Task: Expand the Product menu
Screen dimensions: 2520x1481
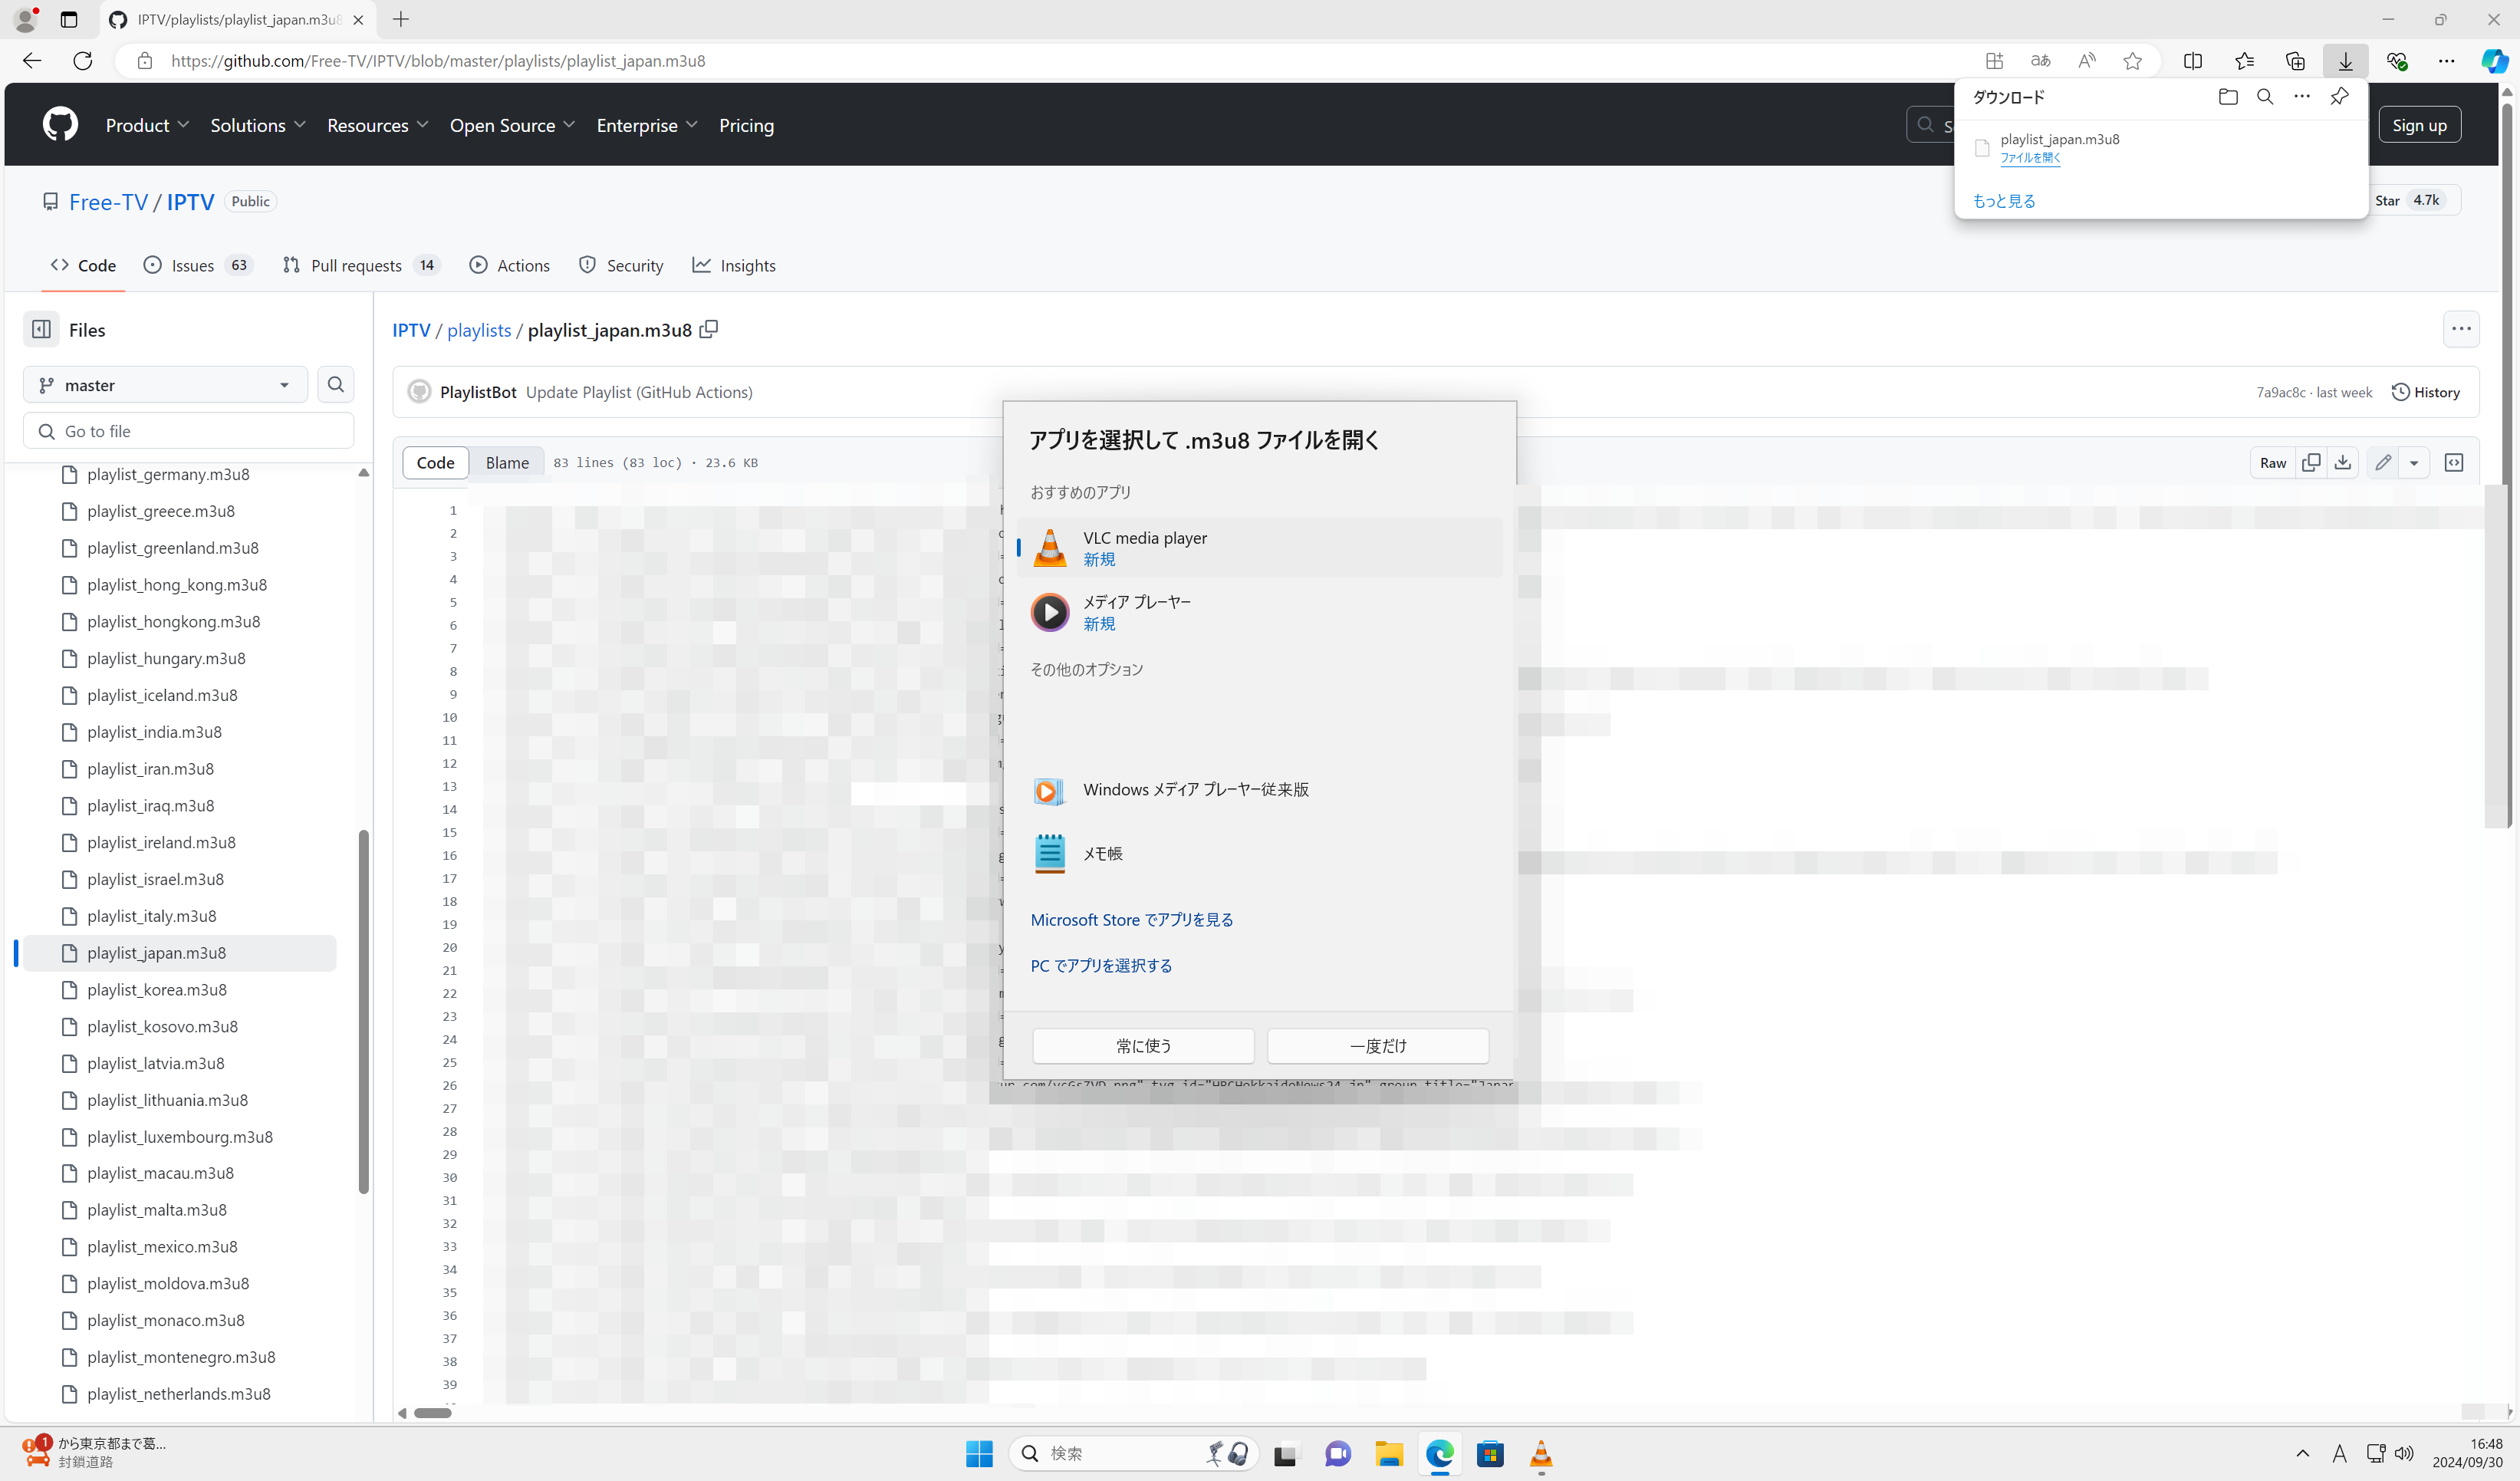Action: click(x=146, y=125)
